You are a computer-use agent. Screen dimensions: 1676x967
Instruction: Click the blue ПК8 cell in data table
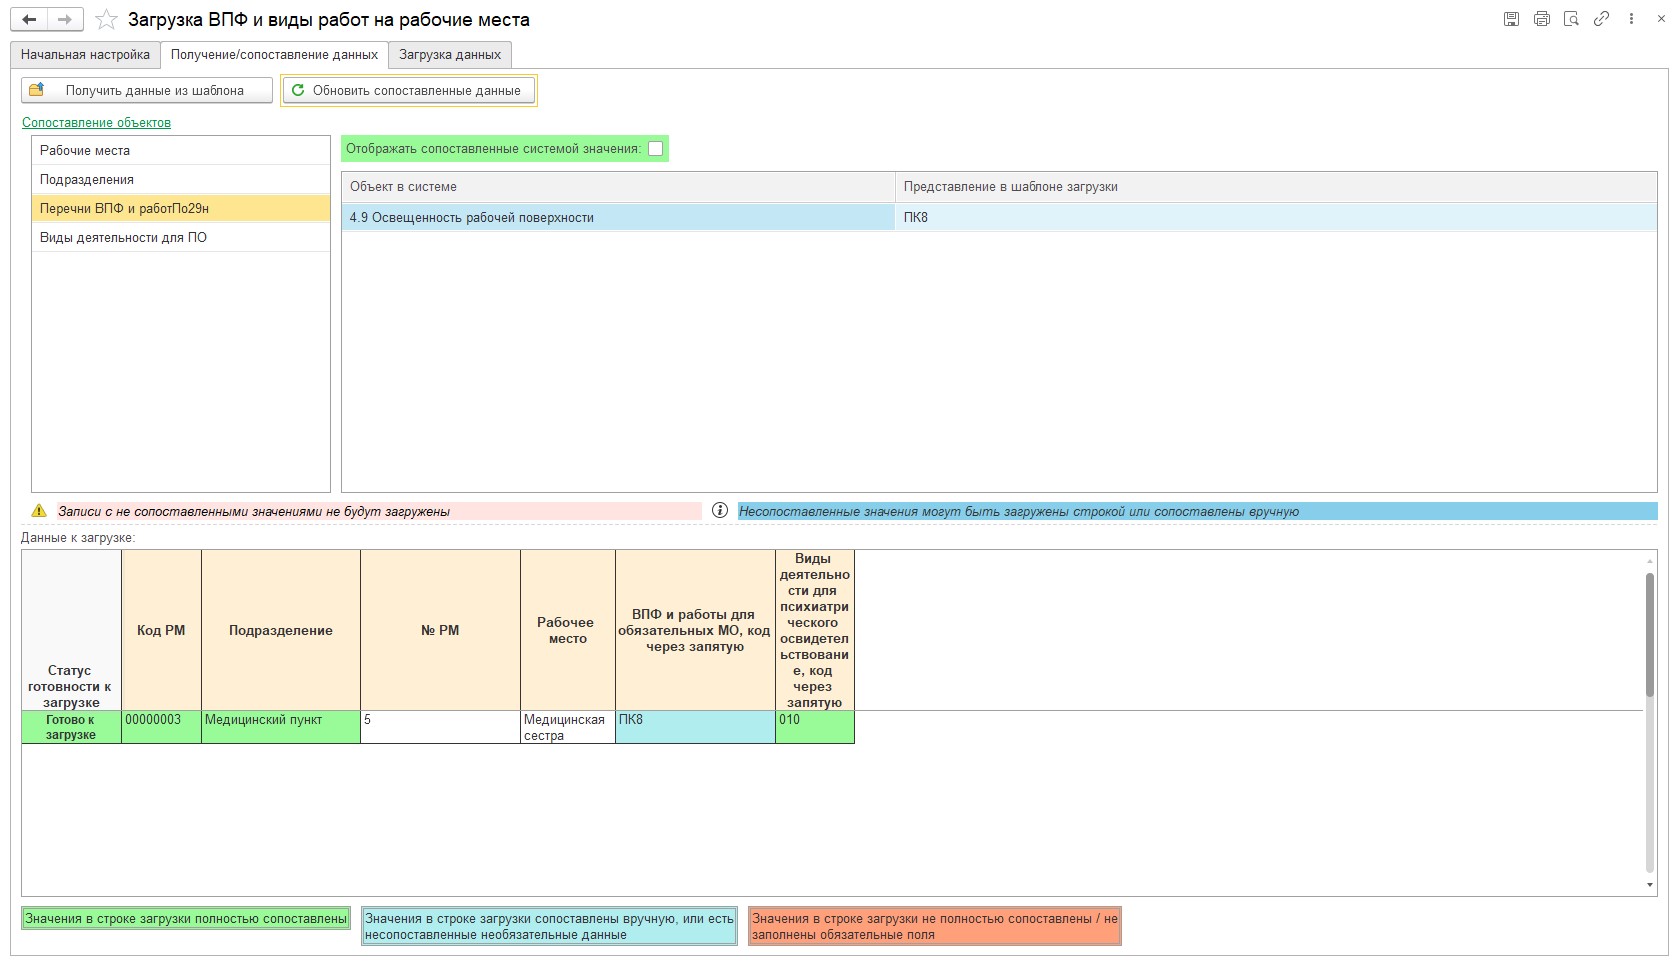694,727
